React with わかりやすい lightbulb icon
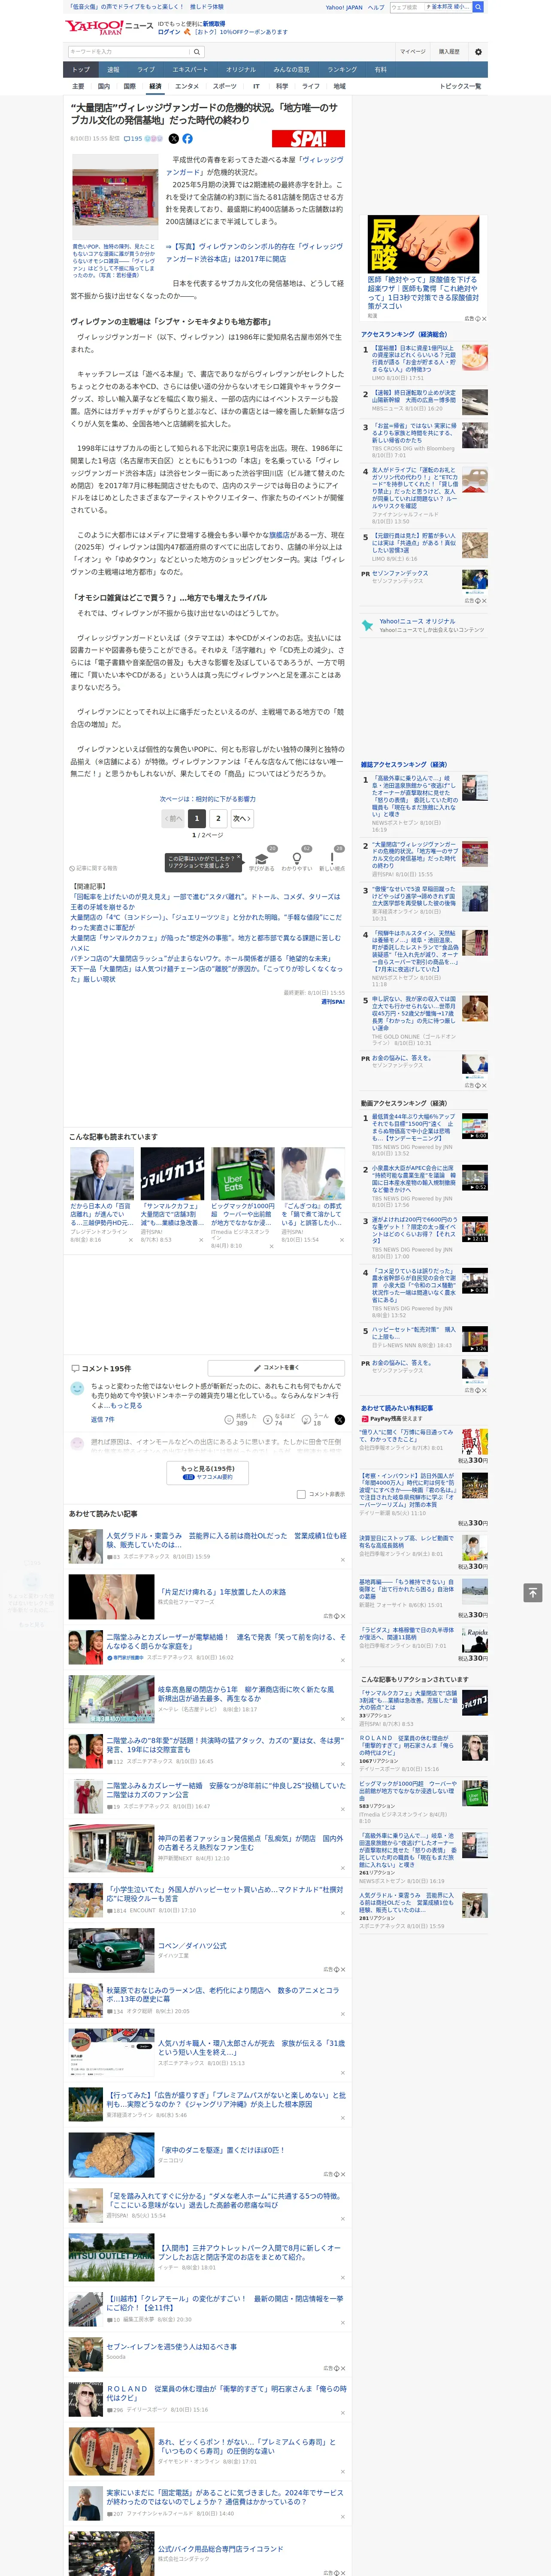Viewport: 551px width, 2576px height. tap(297, 860)
